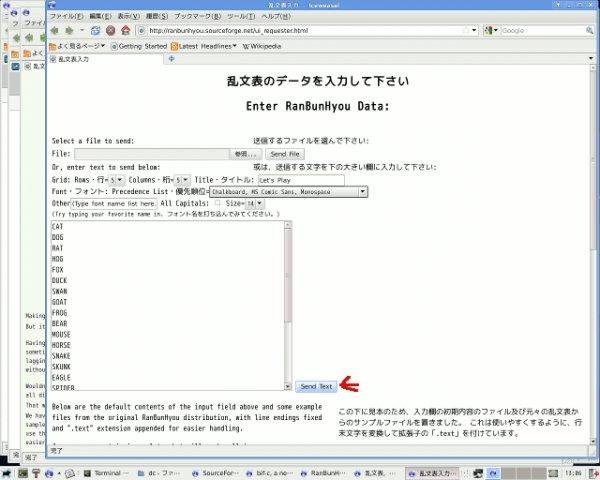This screenshot has width=600, height=480.
Task: Open the 履歴(S) menu
Action: [157, 16]
